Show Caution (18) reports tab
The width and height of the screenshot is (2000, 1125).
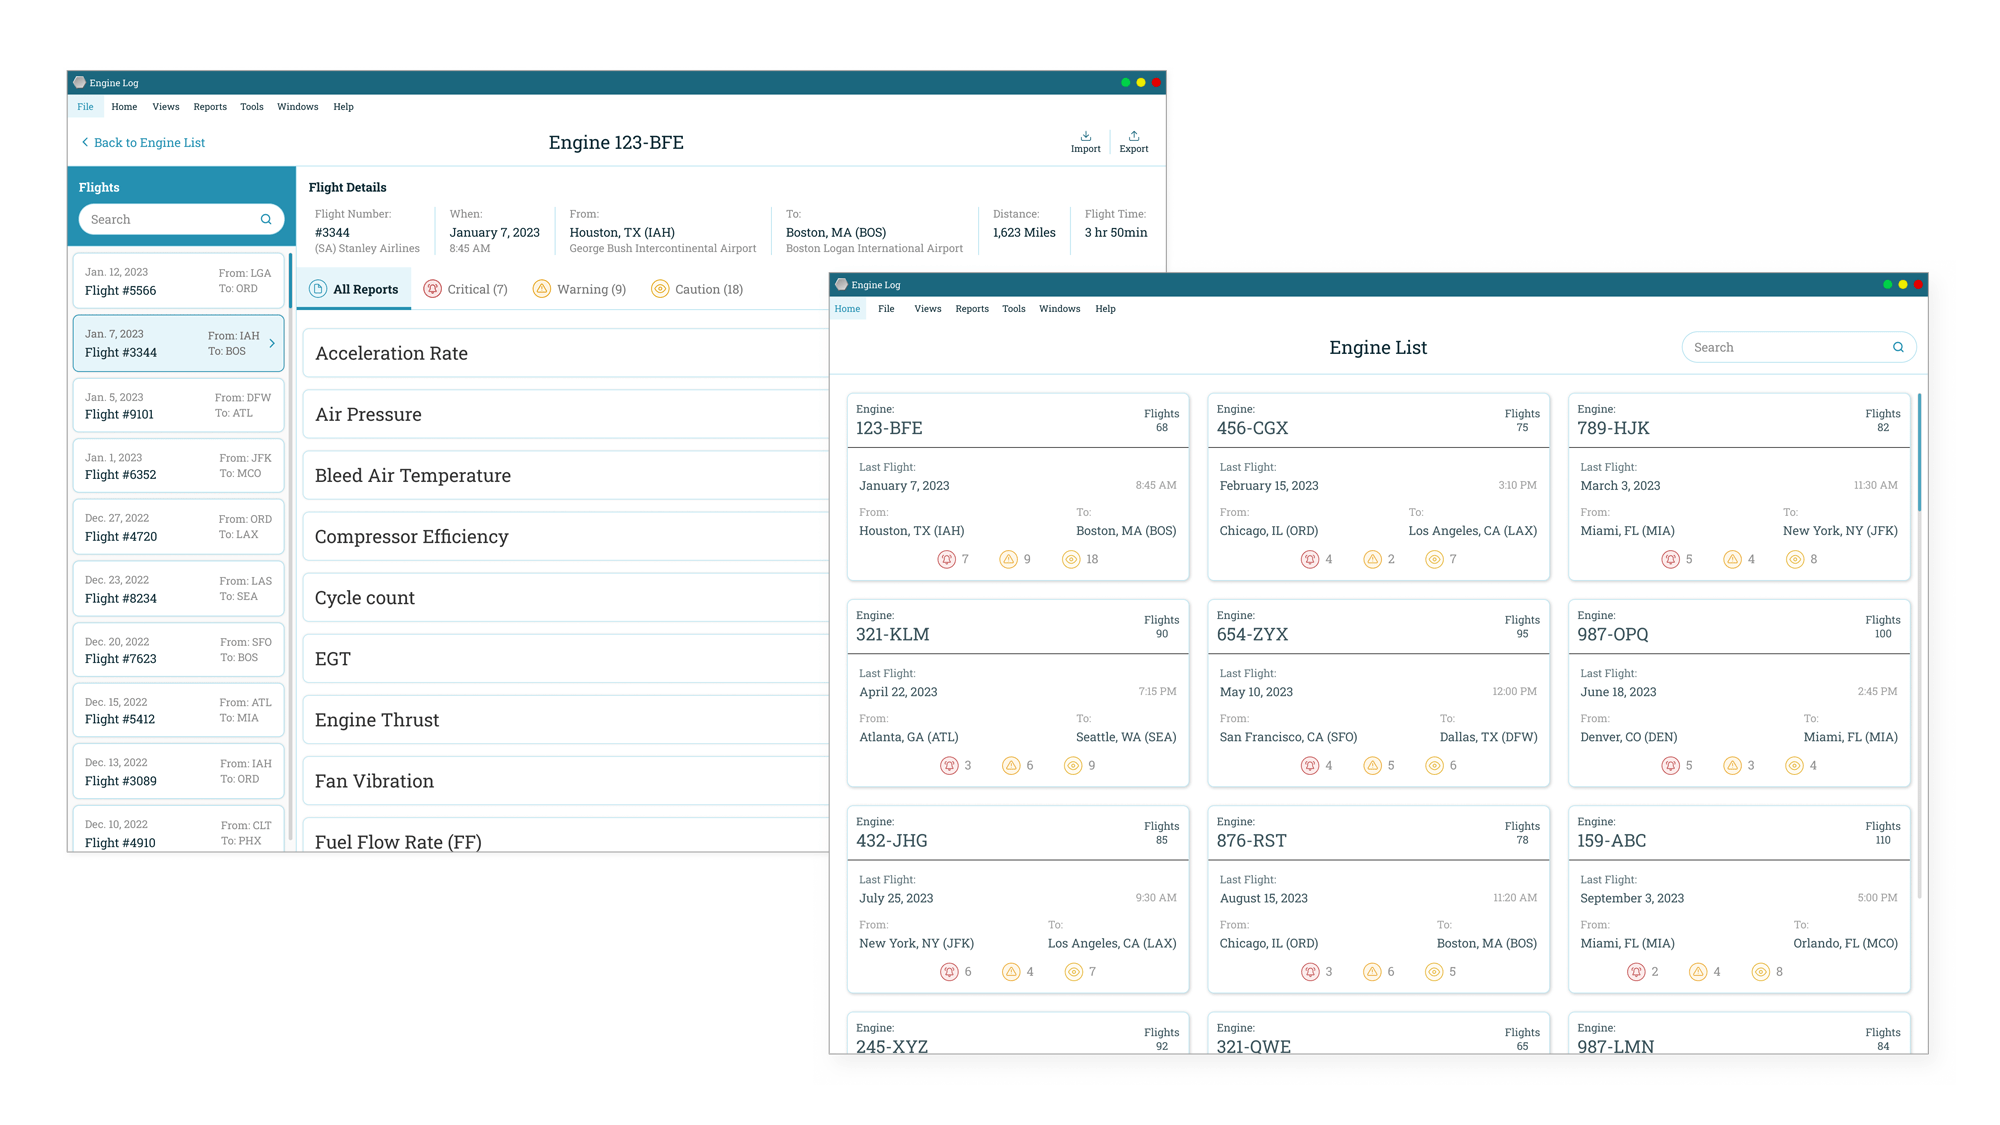[696, 289]
